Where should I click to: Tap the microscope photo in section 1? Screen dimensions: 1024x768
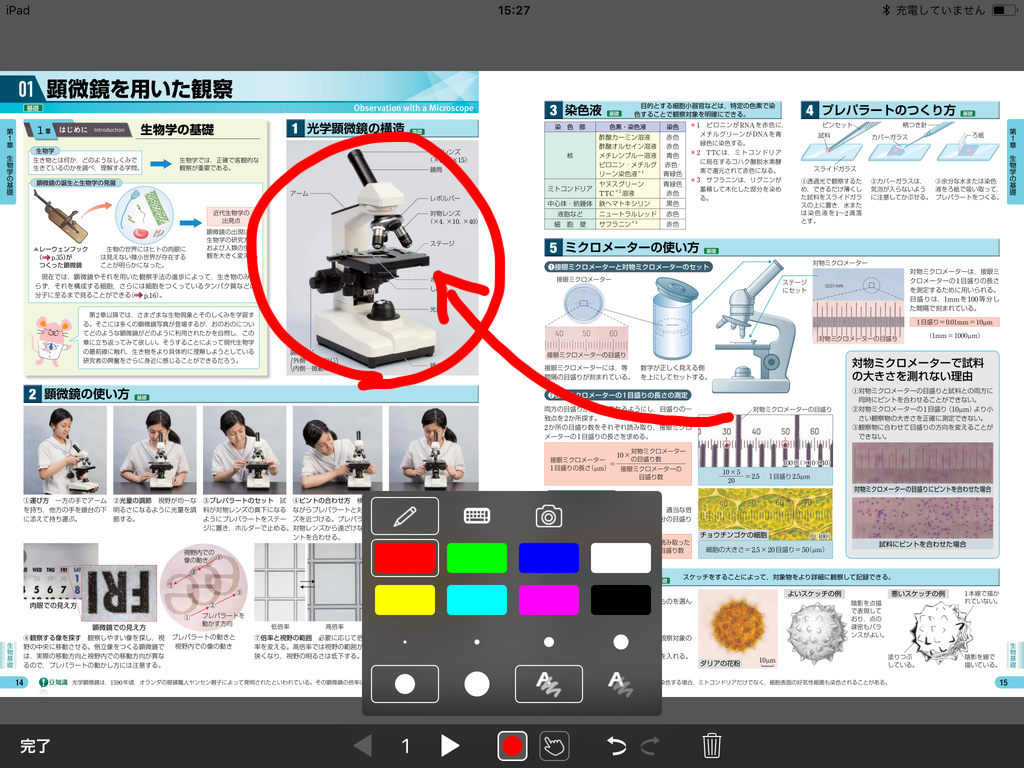[382, 256]
